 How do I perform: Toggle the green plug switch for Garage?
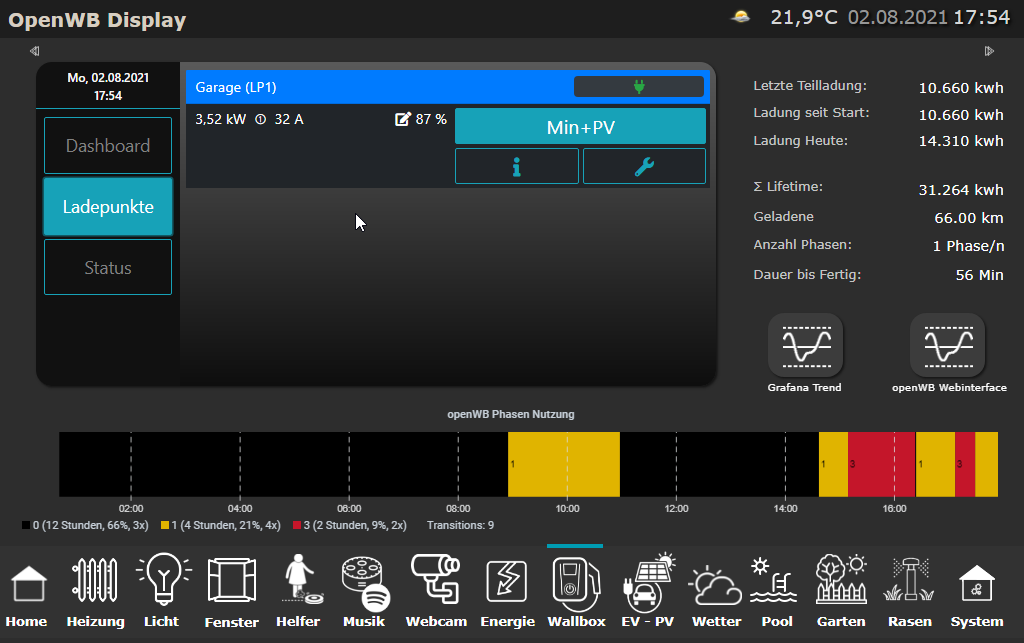(x=639, y=87)
